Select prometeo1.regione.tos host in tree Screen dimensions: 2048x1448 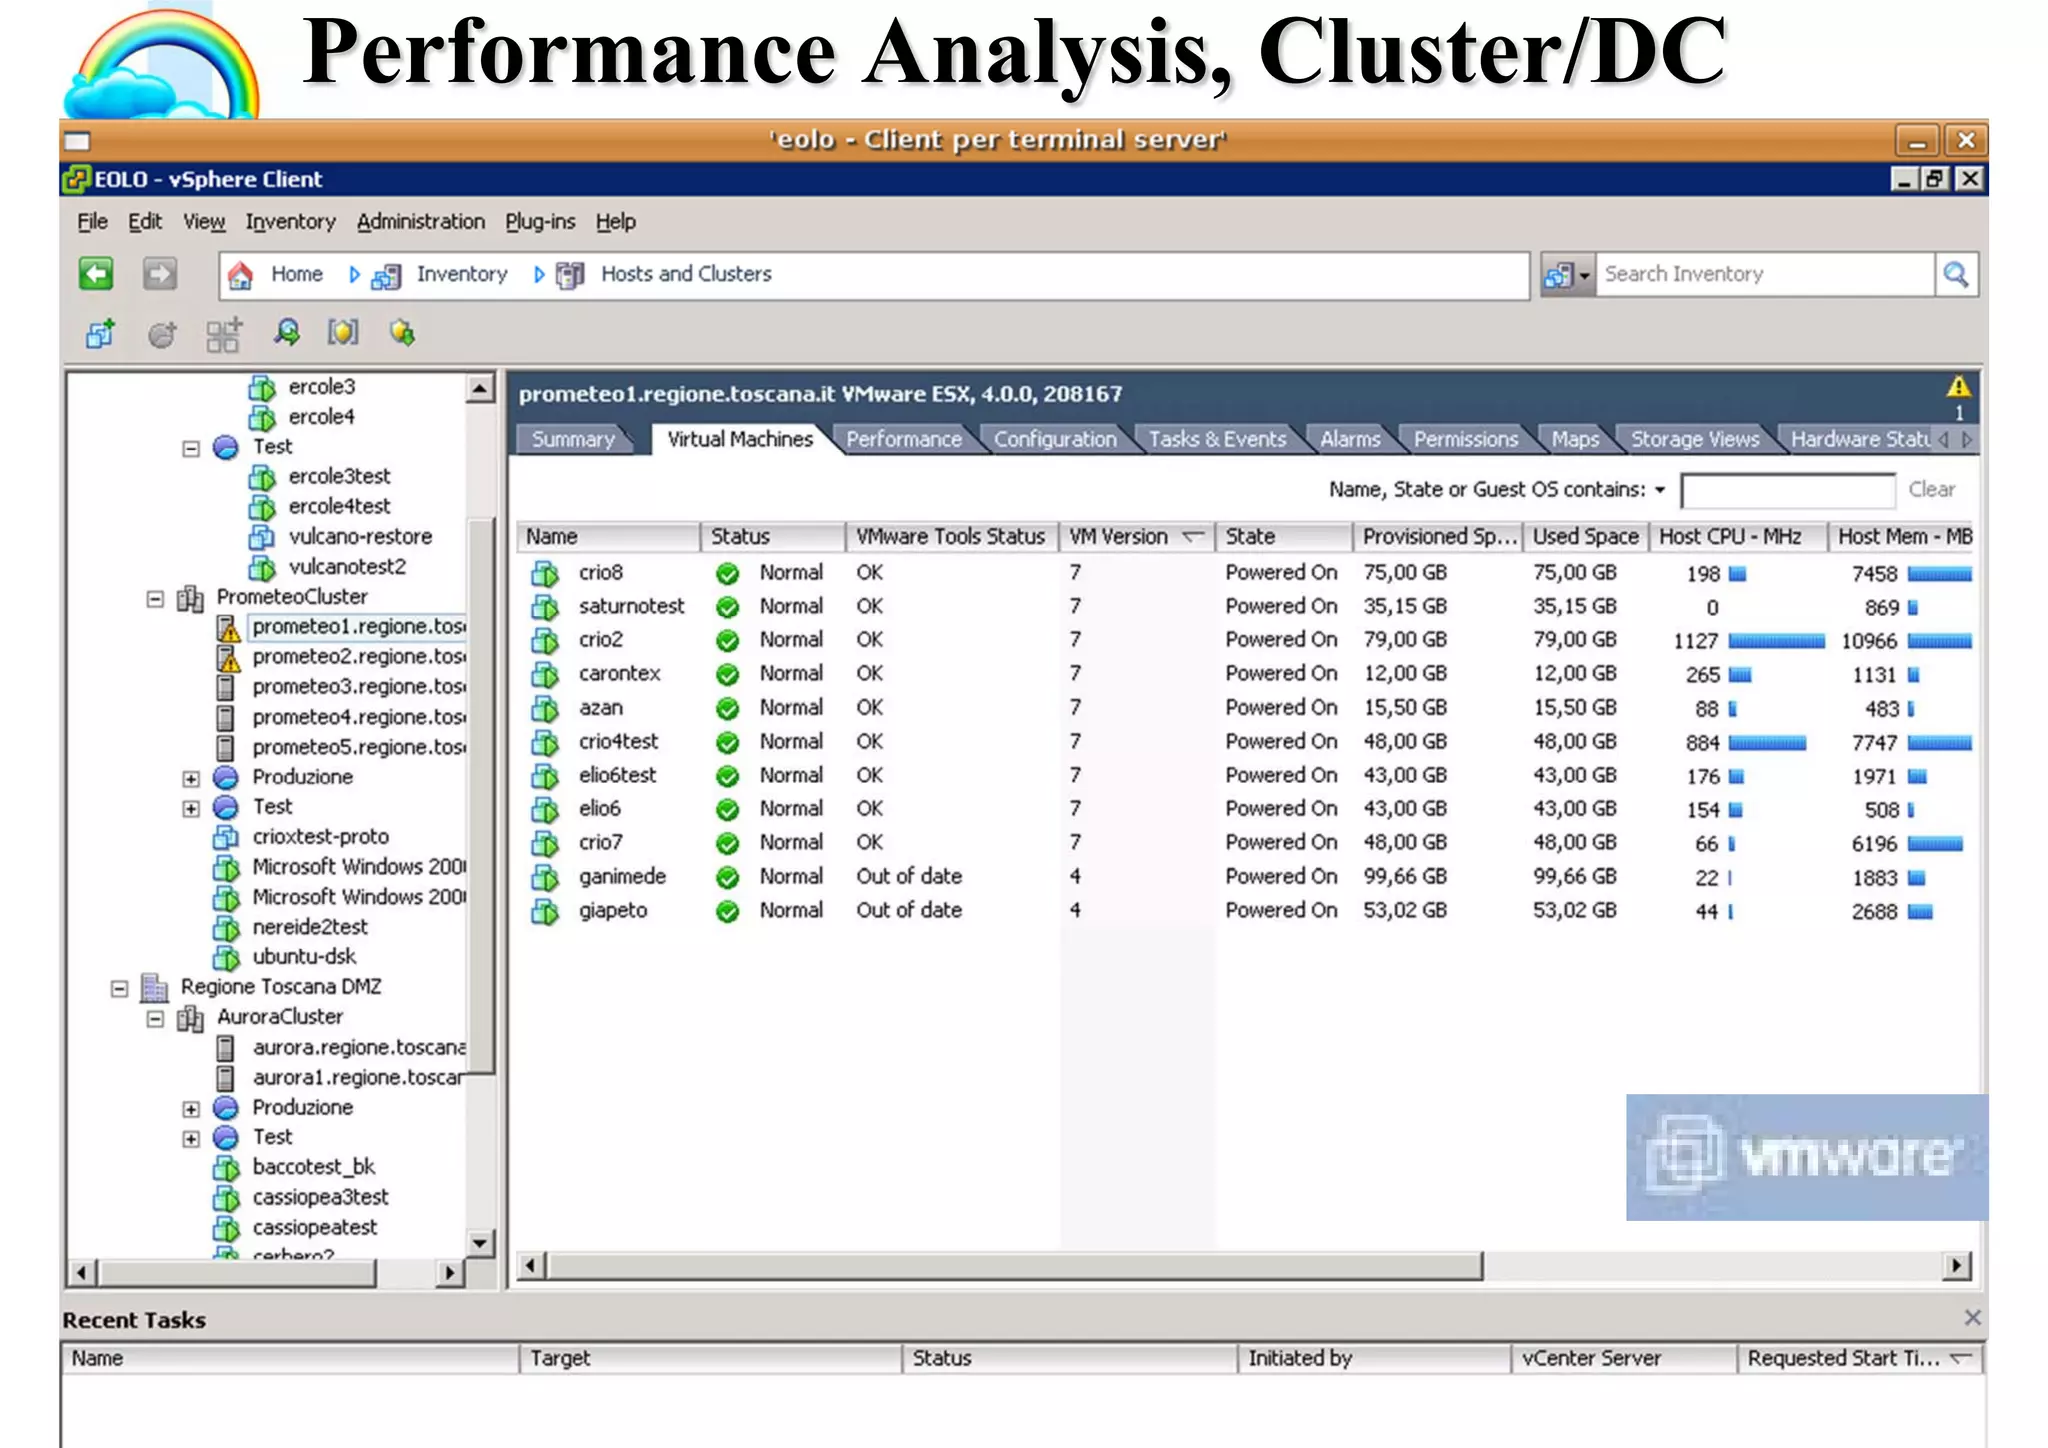click(358, 627)
